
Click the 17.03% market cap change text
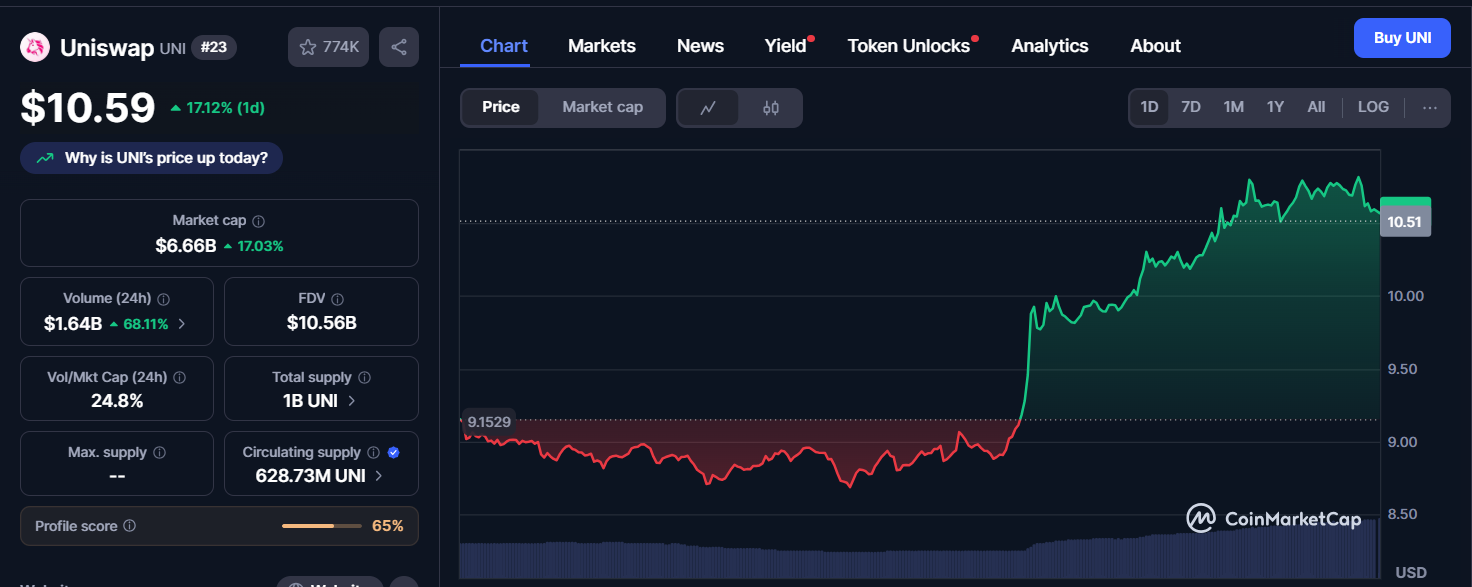[259, 245]
